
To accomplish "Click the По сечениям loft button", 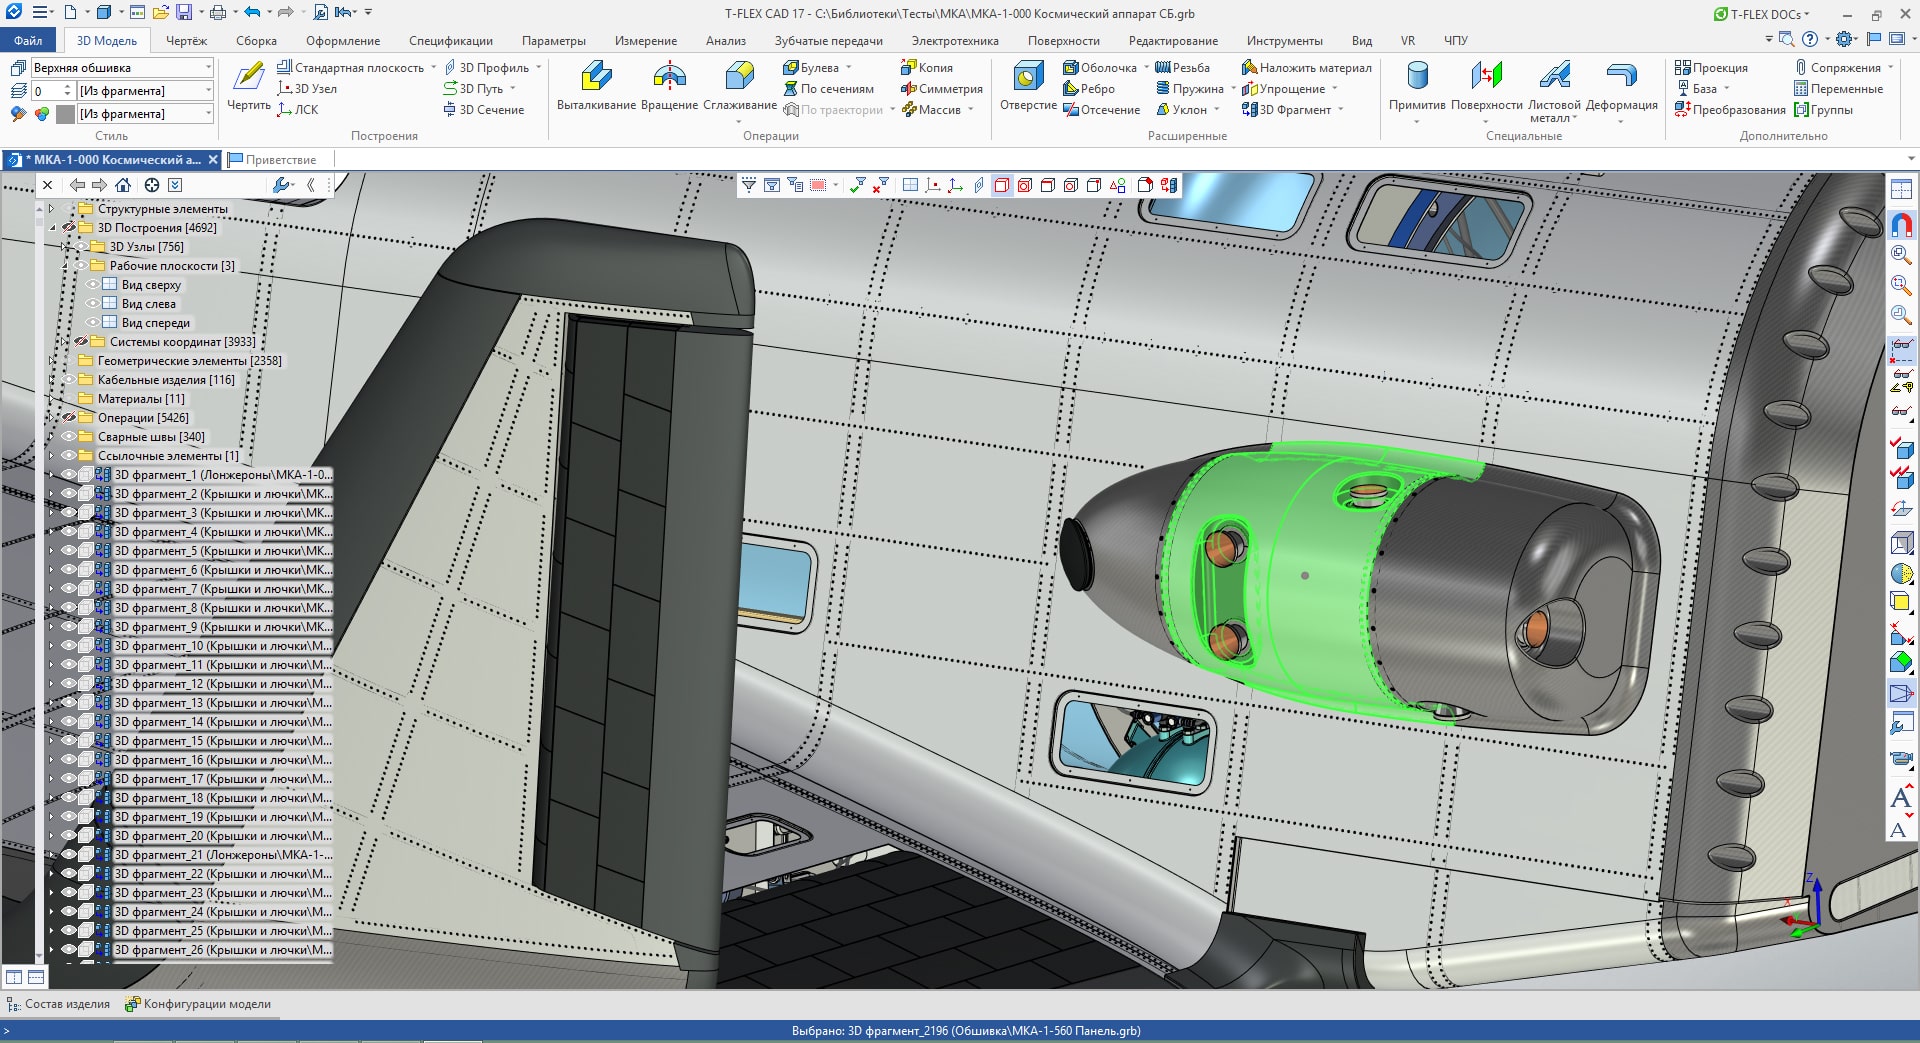I will click(x=828, y=88).
